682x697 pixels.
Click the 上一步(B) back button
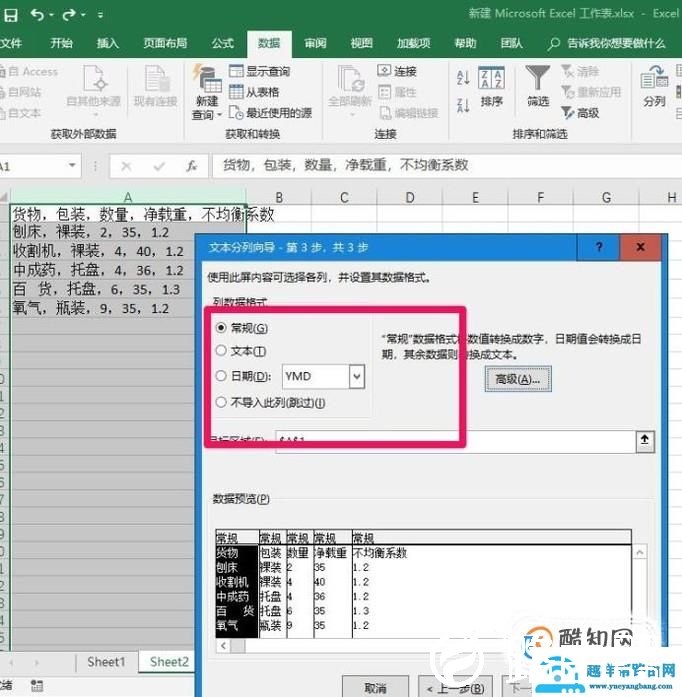tap(455, 688)
